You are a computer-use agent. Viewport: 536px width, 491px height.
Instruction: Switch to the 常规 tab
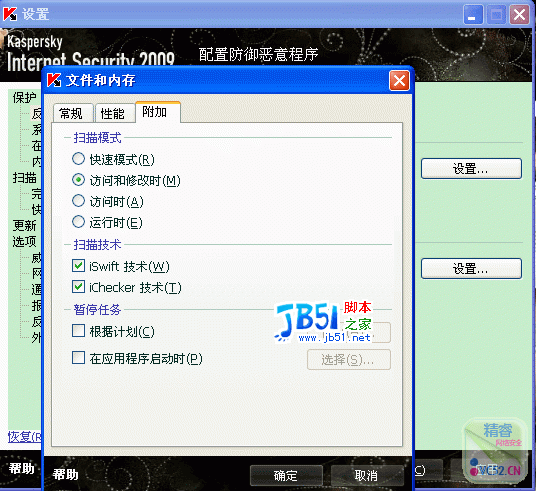[x=73, y=113]
